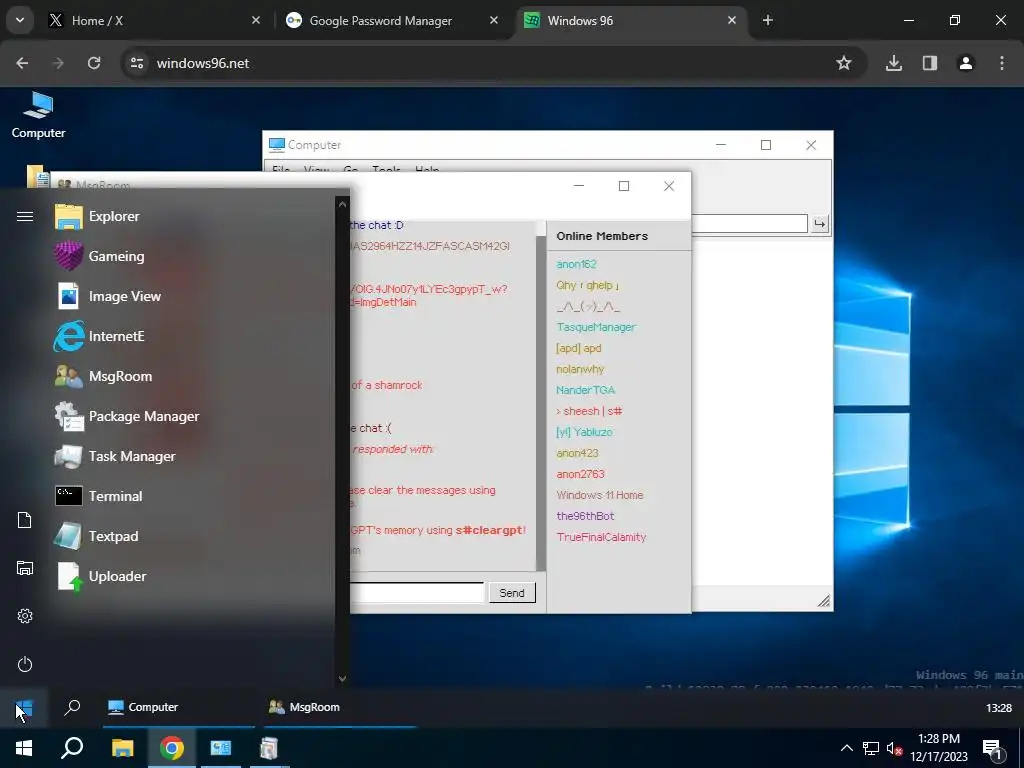1024x768 pixels.
Task: Select member TrueFinalCalamity
Action: pos(601,537)
